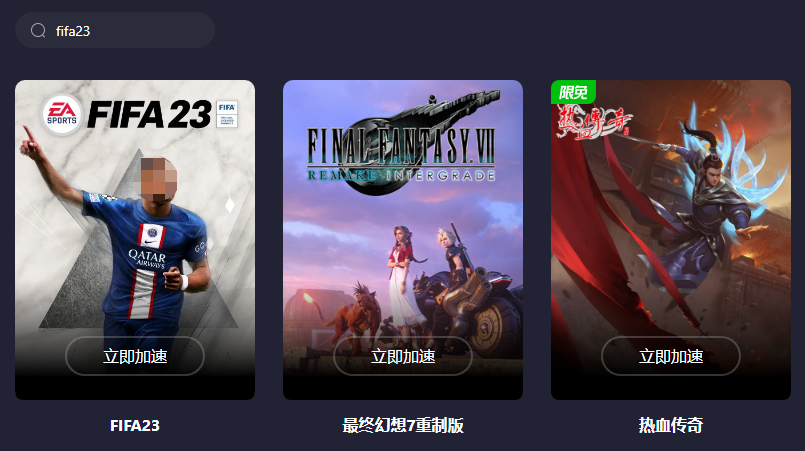Click the FIFA 23 logo text on cover
Screen dimensions: 805x451
tap(149, 114)
